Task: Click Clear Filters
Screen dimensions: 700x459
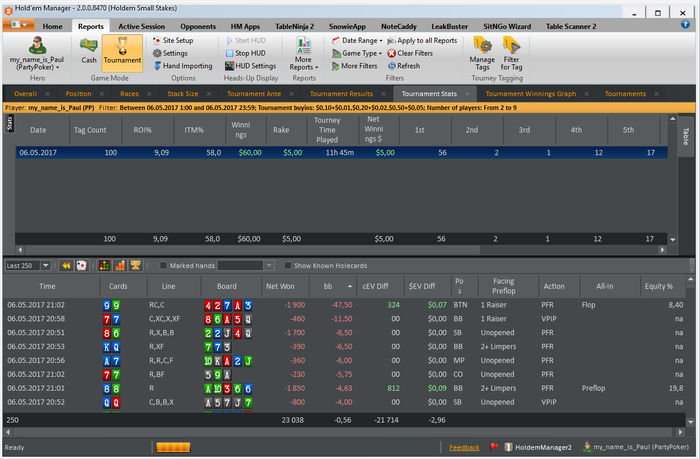Action: (x=410, y=53)
